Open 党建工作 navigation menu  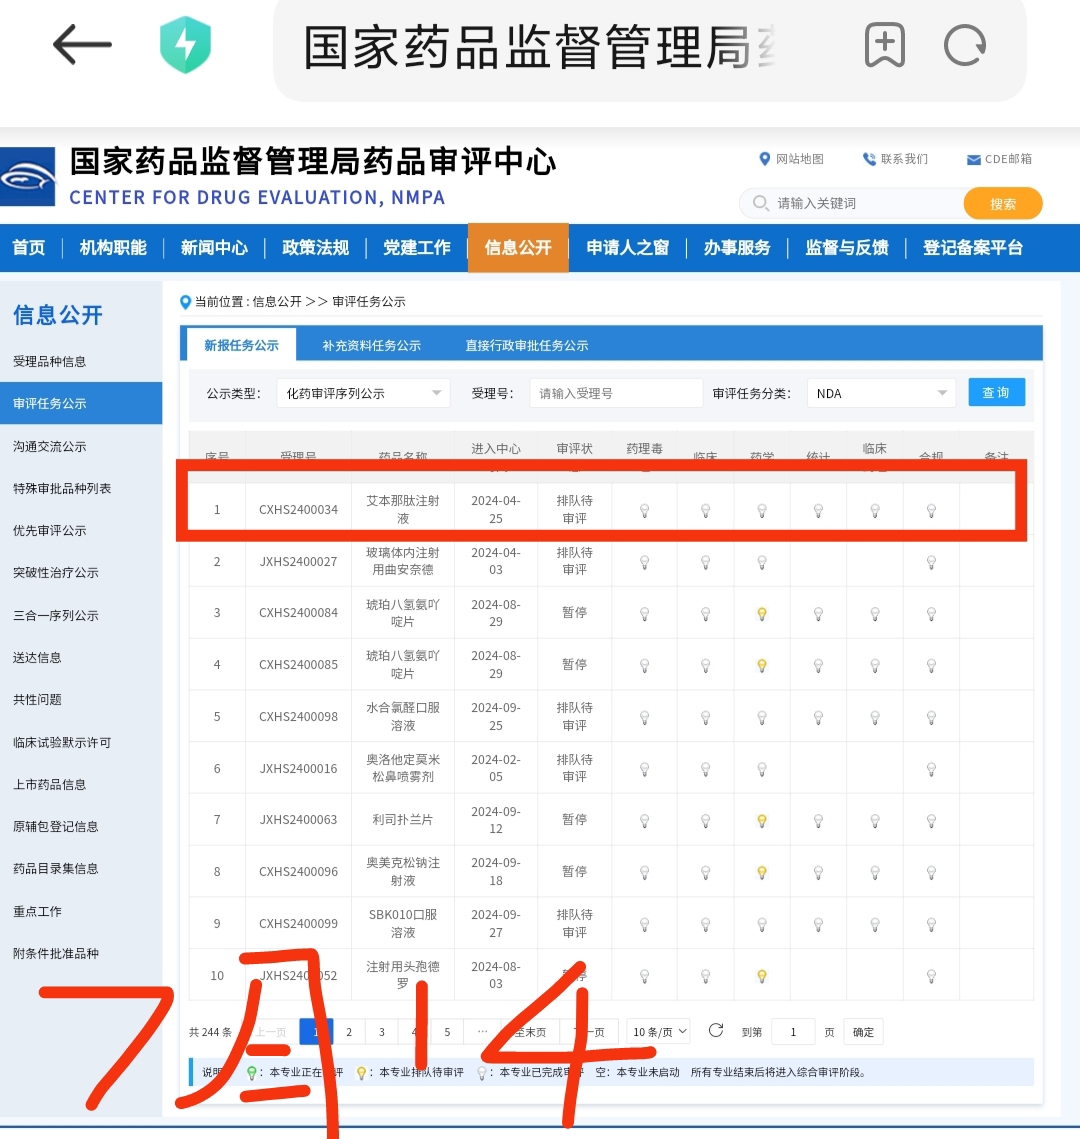(417, 248)
